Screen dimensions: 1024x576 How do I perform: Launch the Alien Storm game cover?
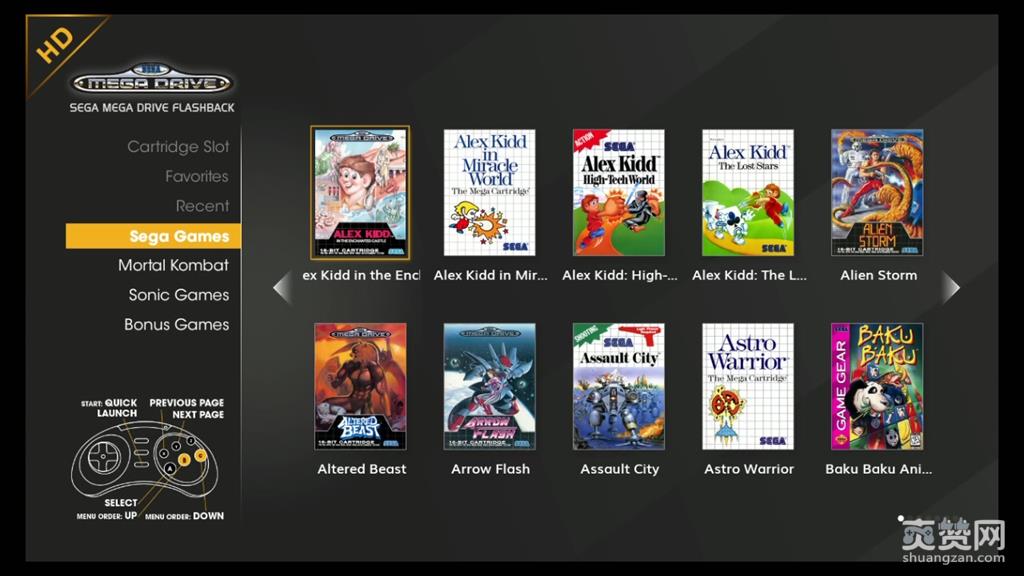click(x=877, y=193)
